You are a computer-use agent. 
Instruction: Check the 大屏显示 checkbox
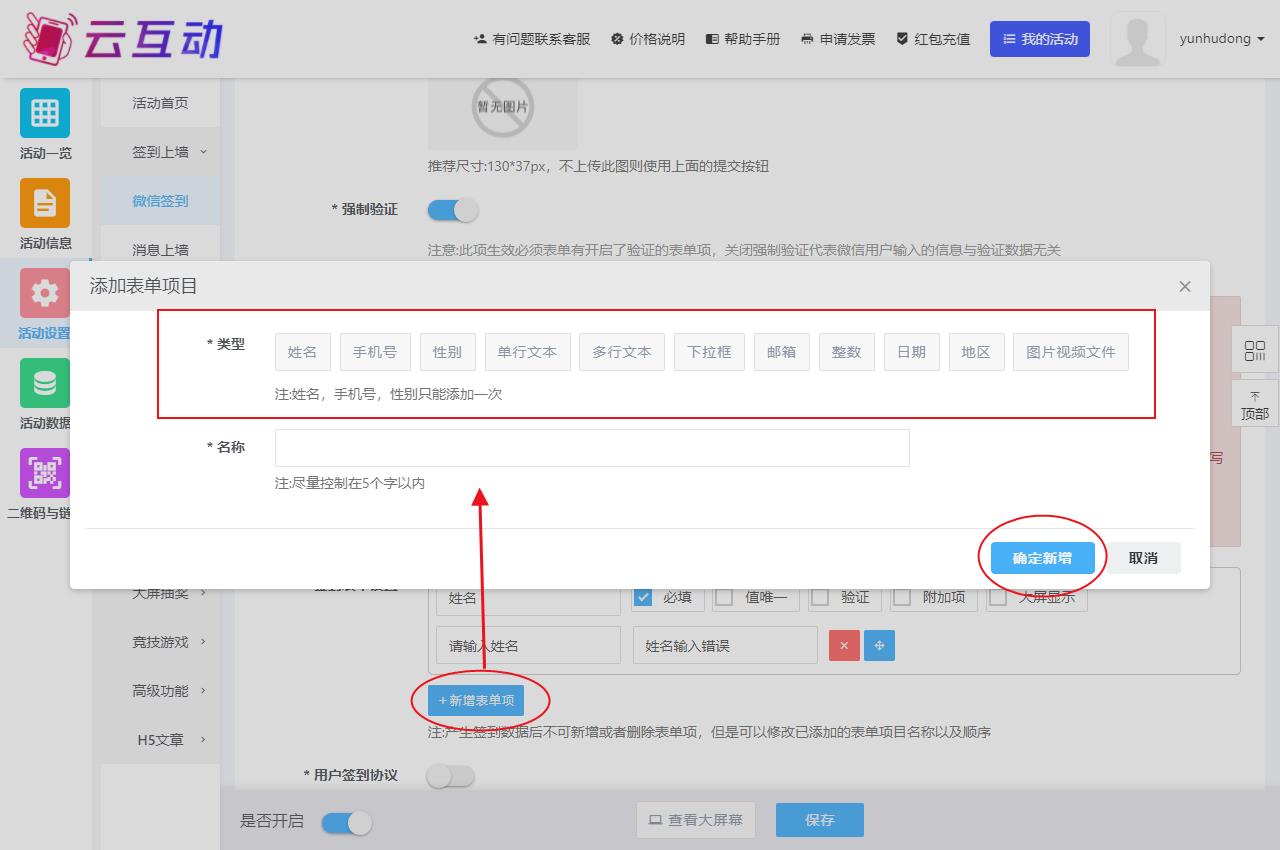998,597
